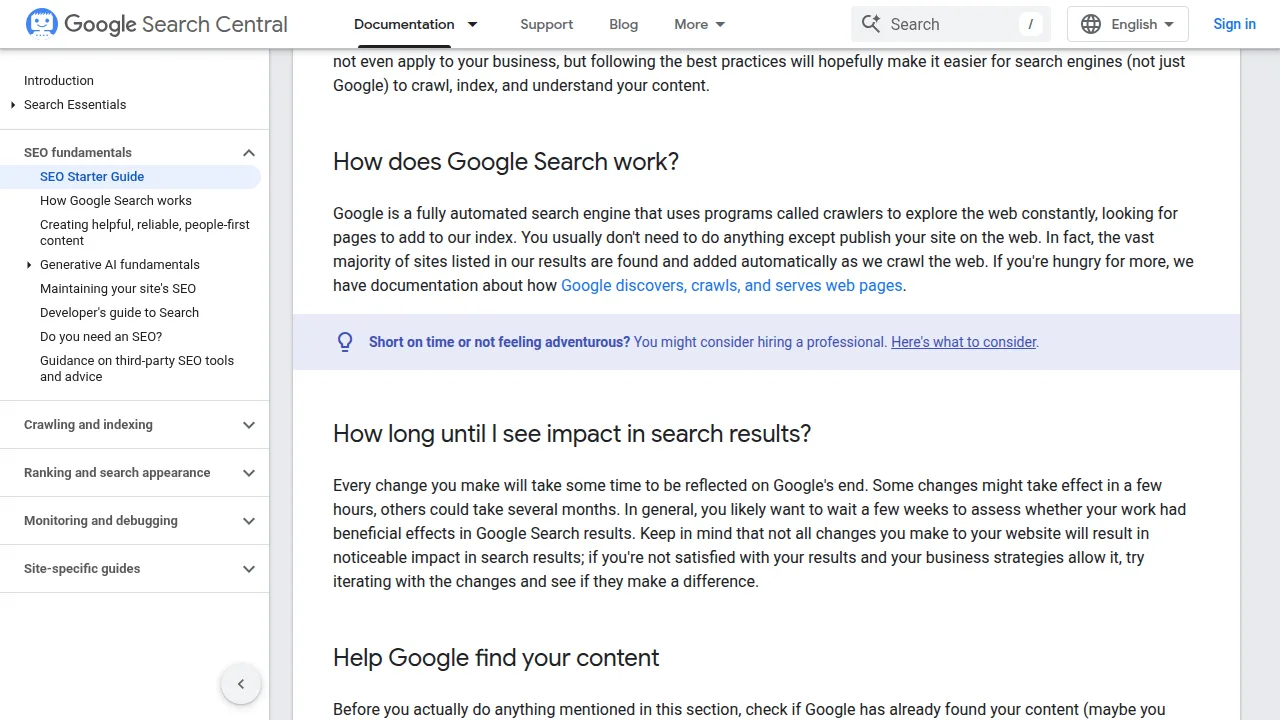This screenshot has width=1280, height=720.
Task: Expand Ranking and search appearance section
Action: click(x=249, y=472)
